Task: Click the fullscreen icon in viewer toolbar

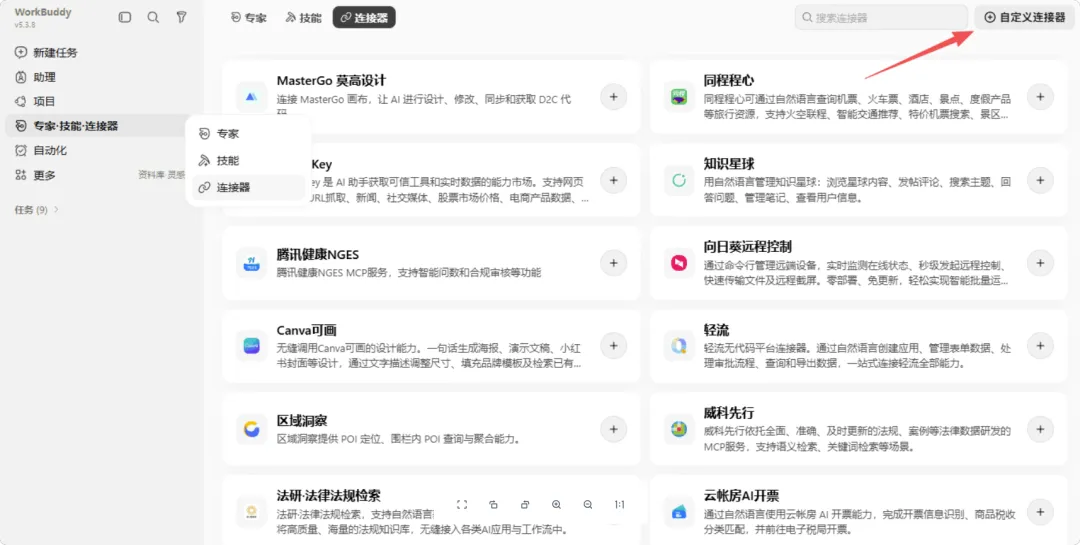Action: (462, 504)
